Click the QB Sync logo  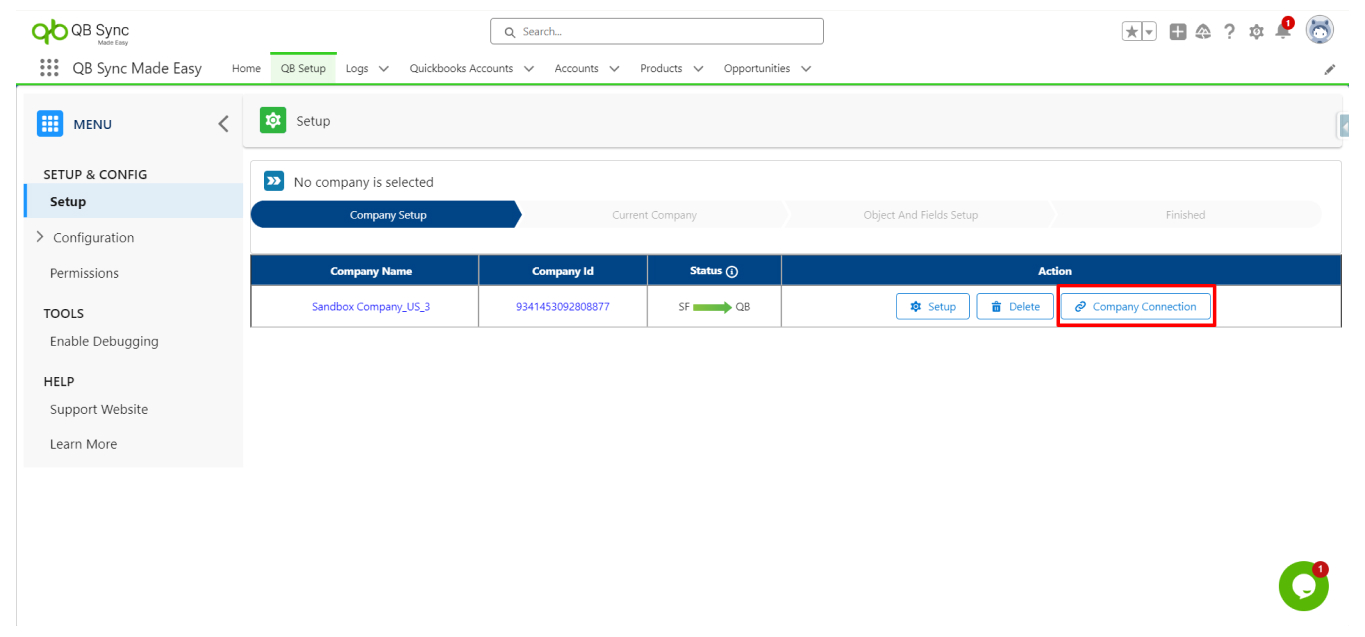tap(81, 32)
